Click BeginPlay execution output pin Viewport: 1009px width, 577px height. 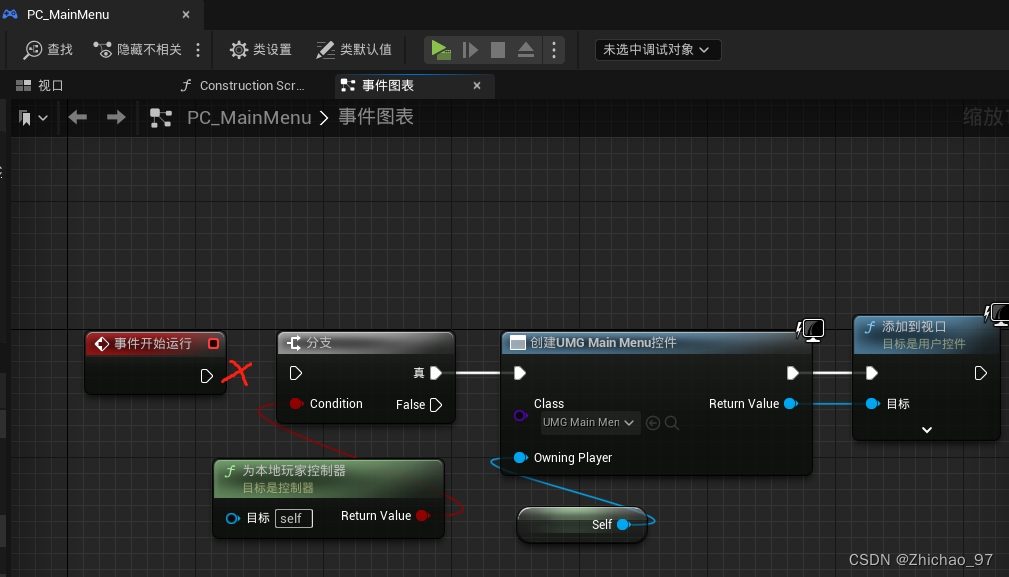coord(206,376)
